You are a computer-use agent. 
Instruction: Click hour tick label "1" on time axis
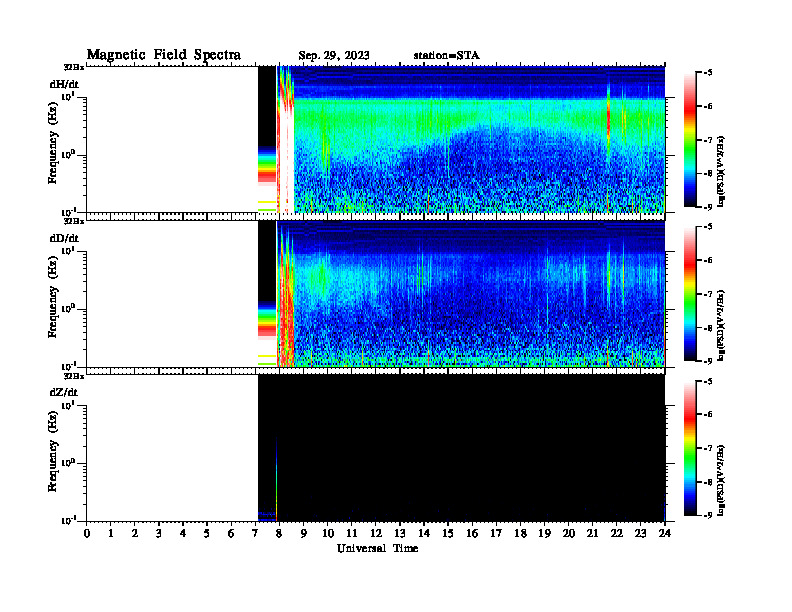pyautogui.click(x=111, y=534)
